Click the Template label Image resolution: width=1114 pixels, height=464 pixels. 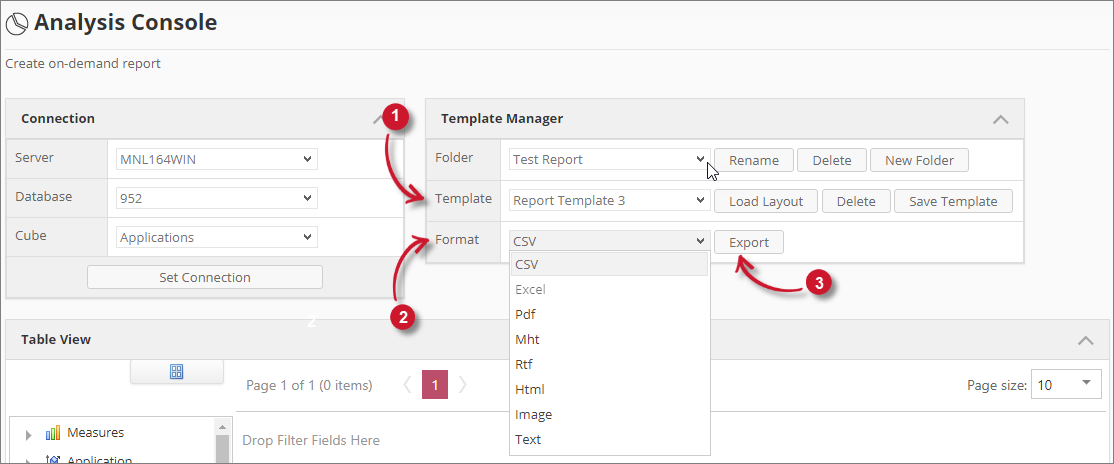[x=463, y=198]
